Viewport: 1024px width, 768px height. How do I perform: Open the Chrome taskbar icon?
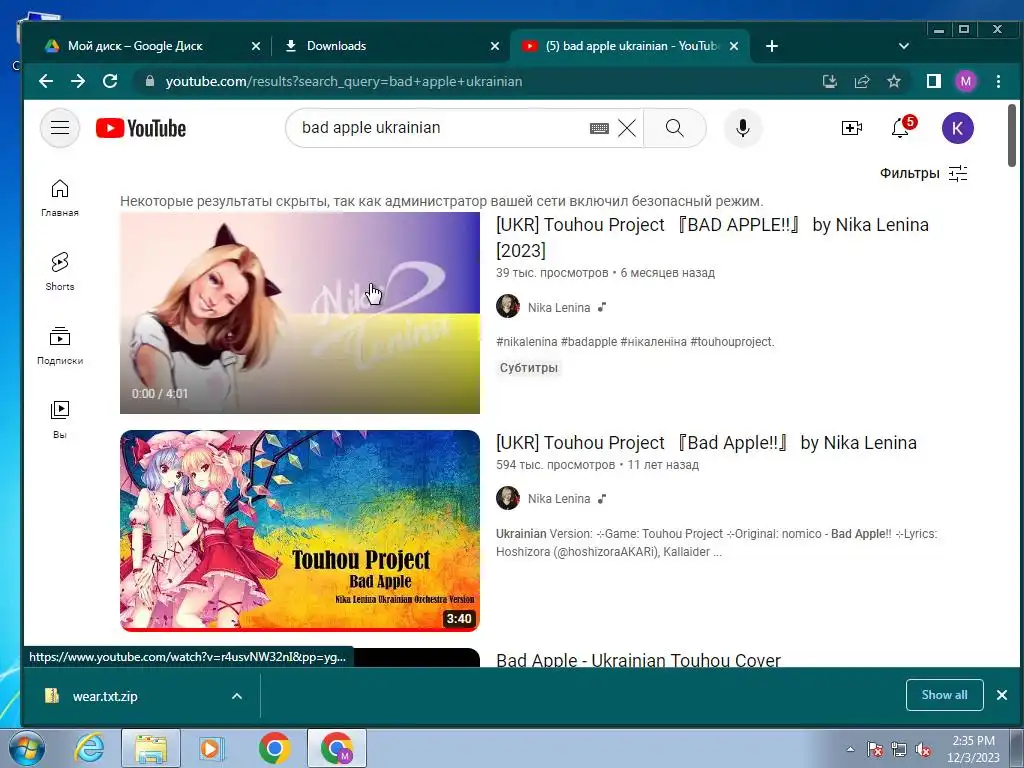point(274,748)
